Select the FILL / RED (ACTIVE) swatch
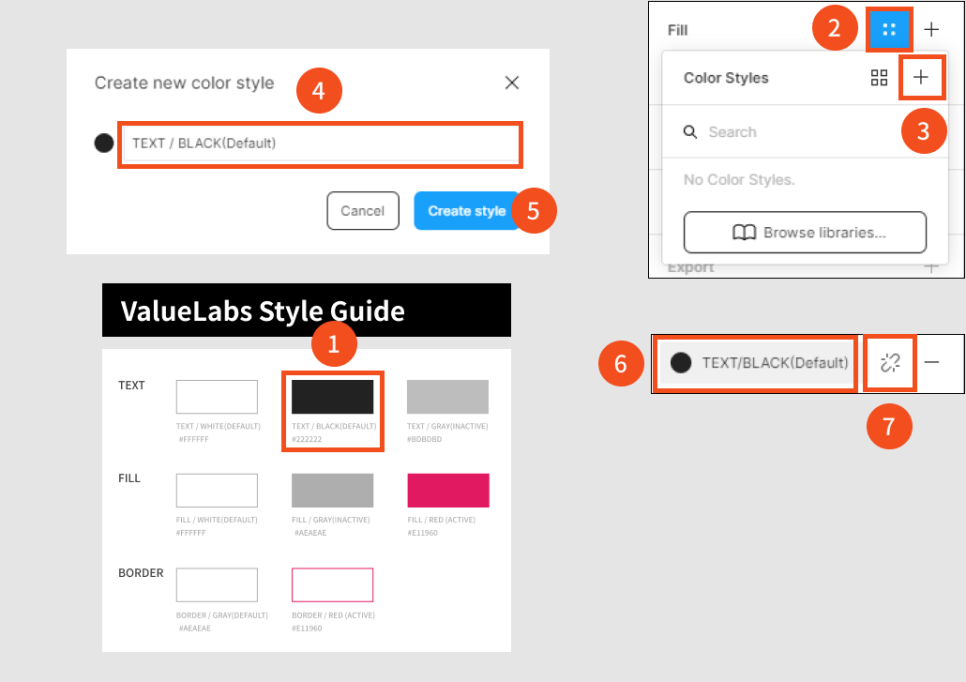This screenshot has width=966, height=682. coord(448,490)
